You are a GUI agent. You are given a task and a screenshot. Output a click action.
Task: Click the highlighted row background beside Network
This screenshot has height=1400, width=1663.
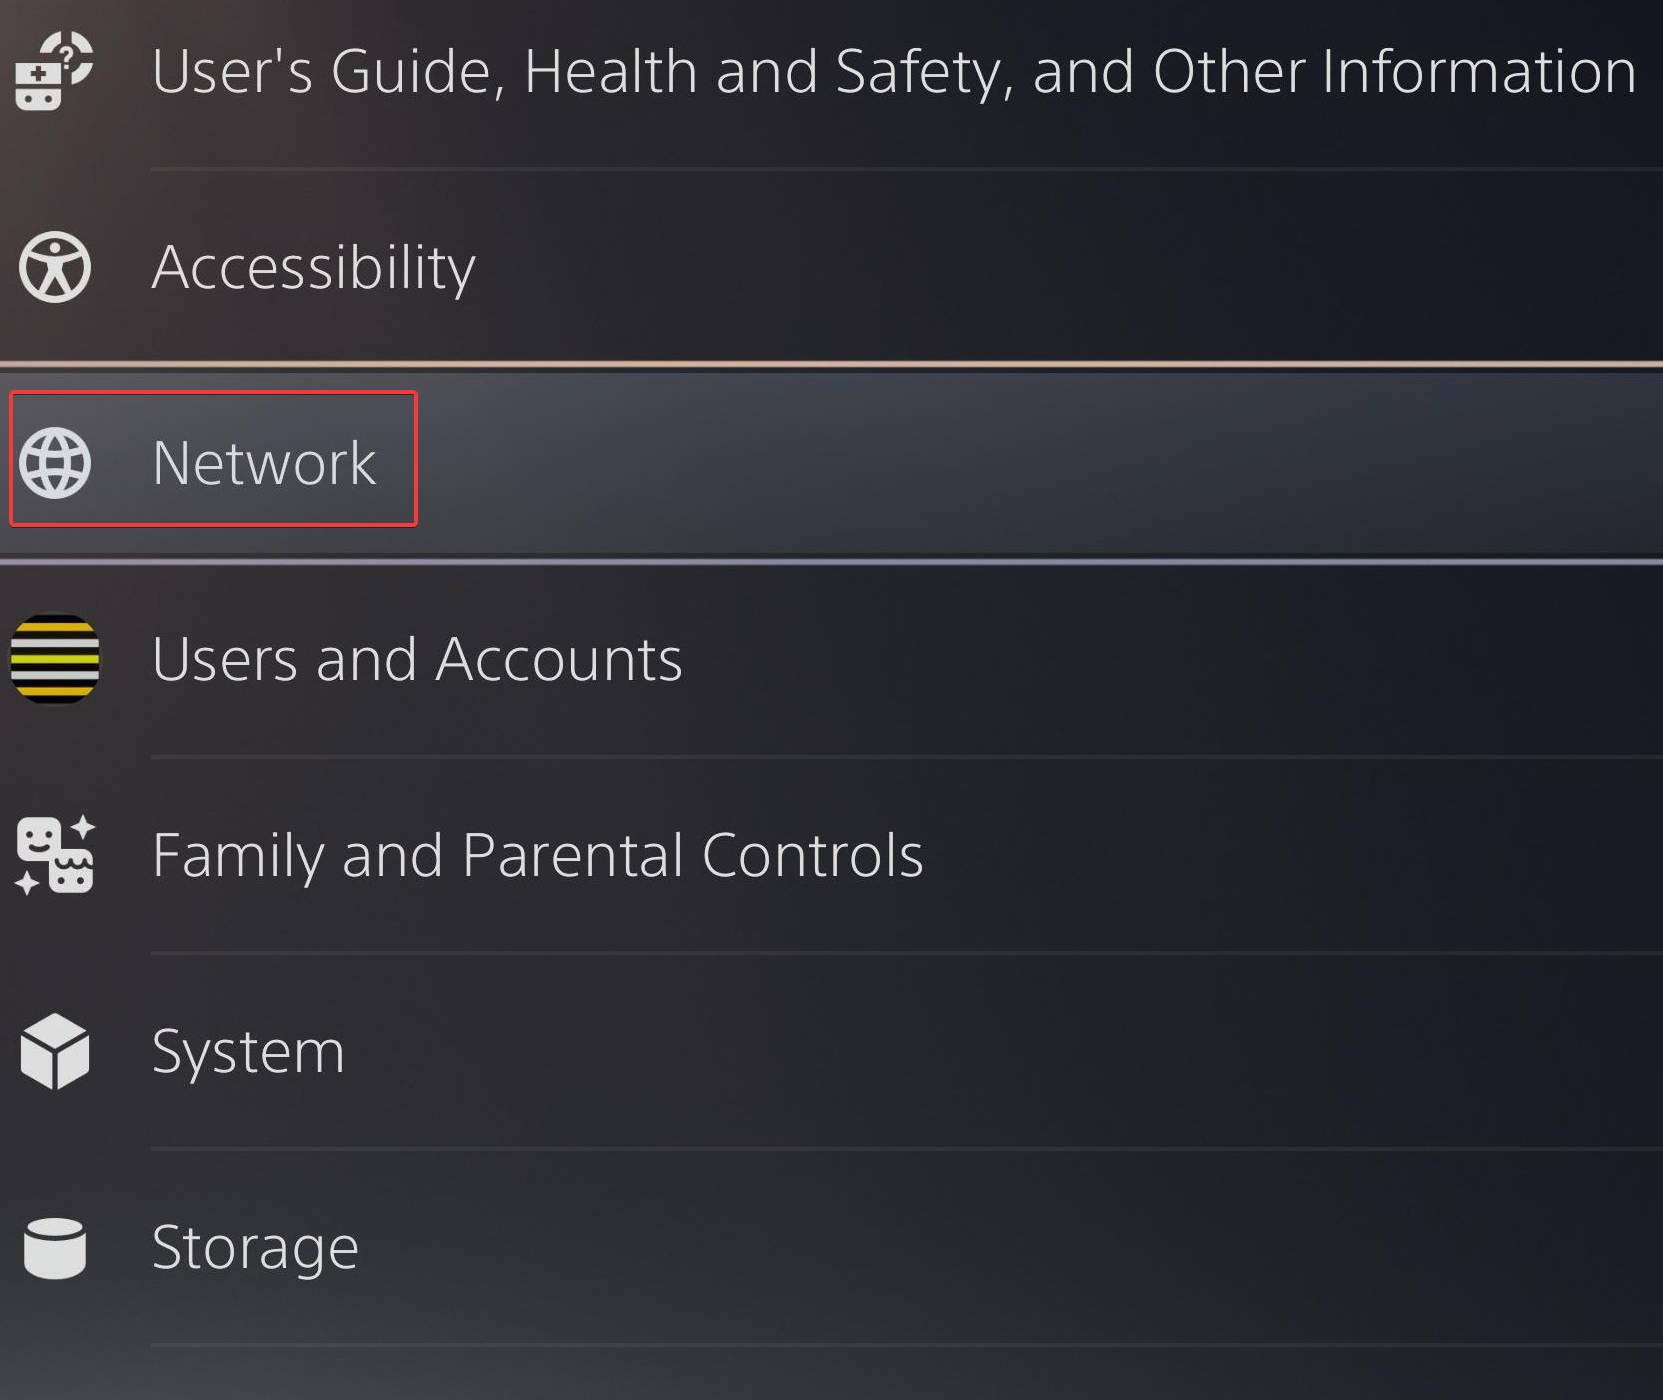(x=1000, y=463)
